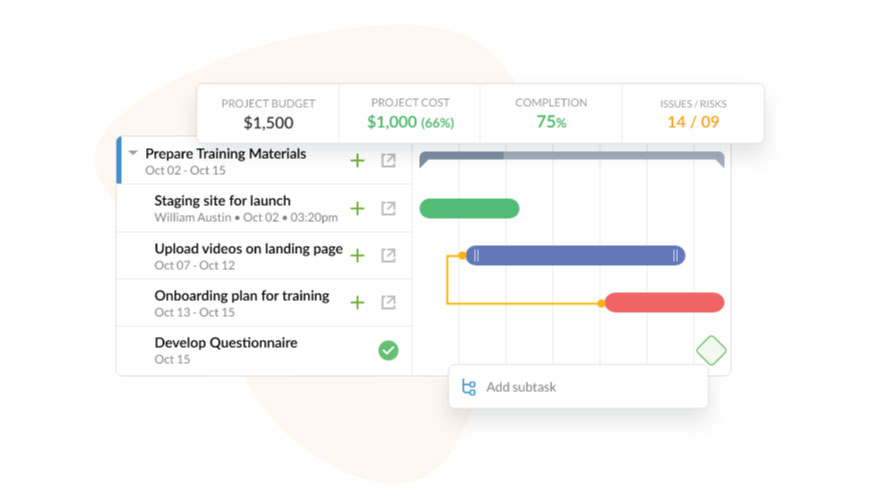Click the Project Cost $1,000 value
The width and height of the screenshot is (890, 500).
409,122
